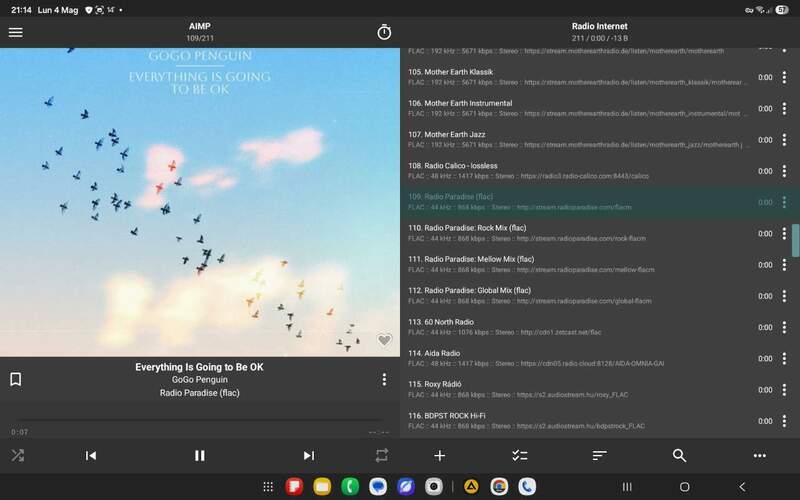Open options for 113. 60 North Radio
800x500 pixels.
(784, 327)
